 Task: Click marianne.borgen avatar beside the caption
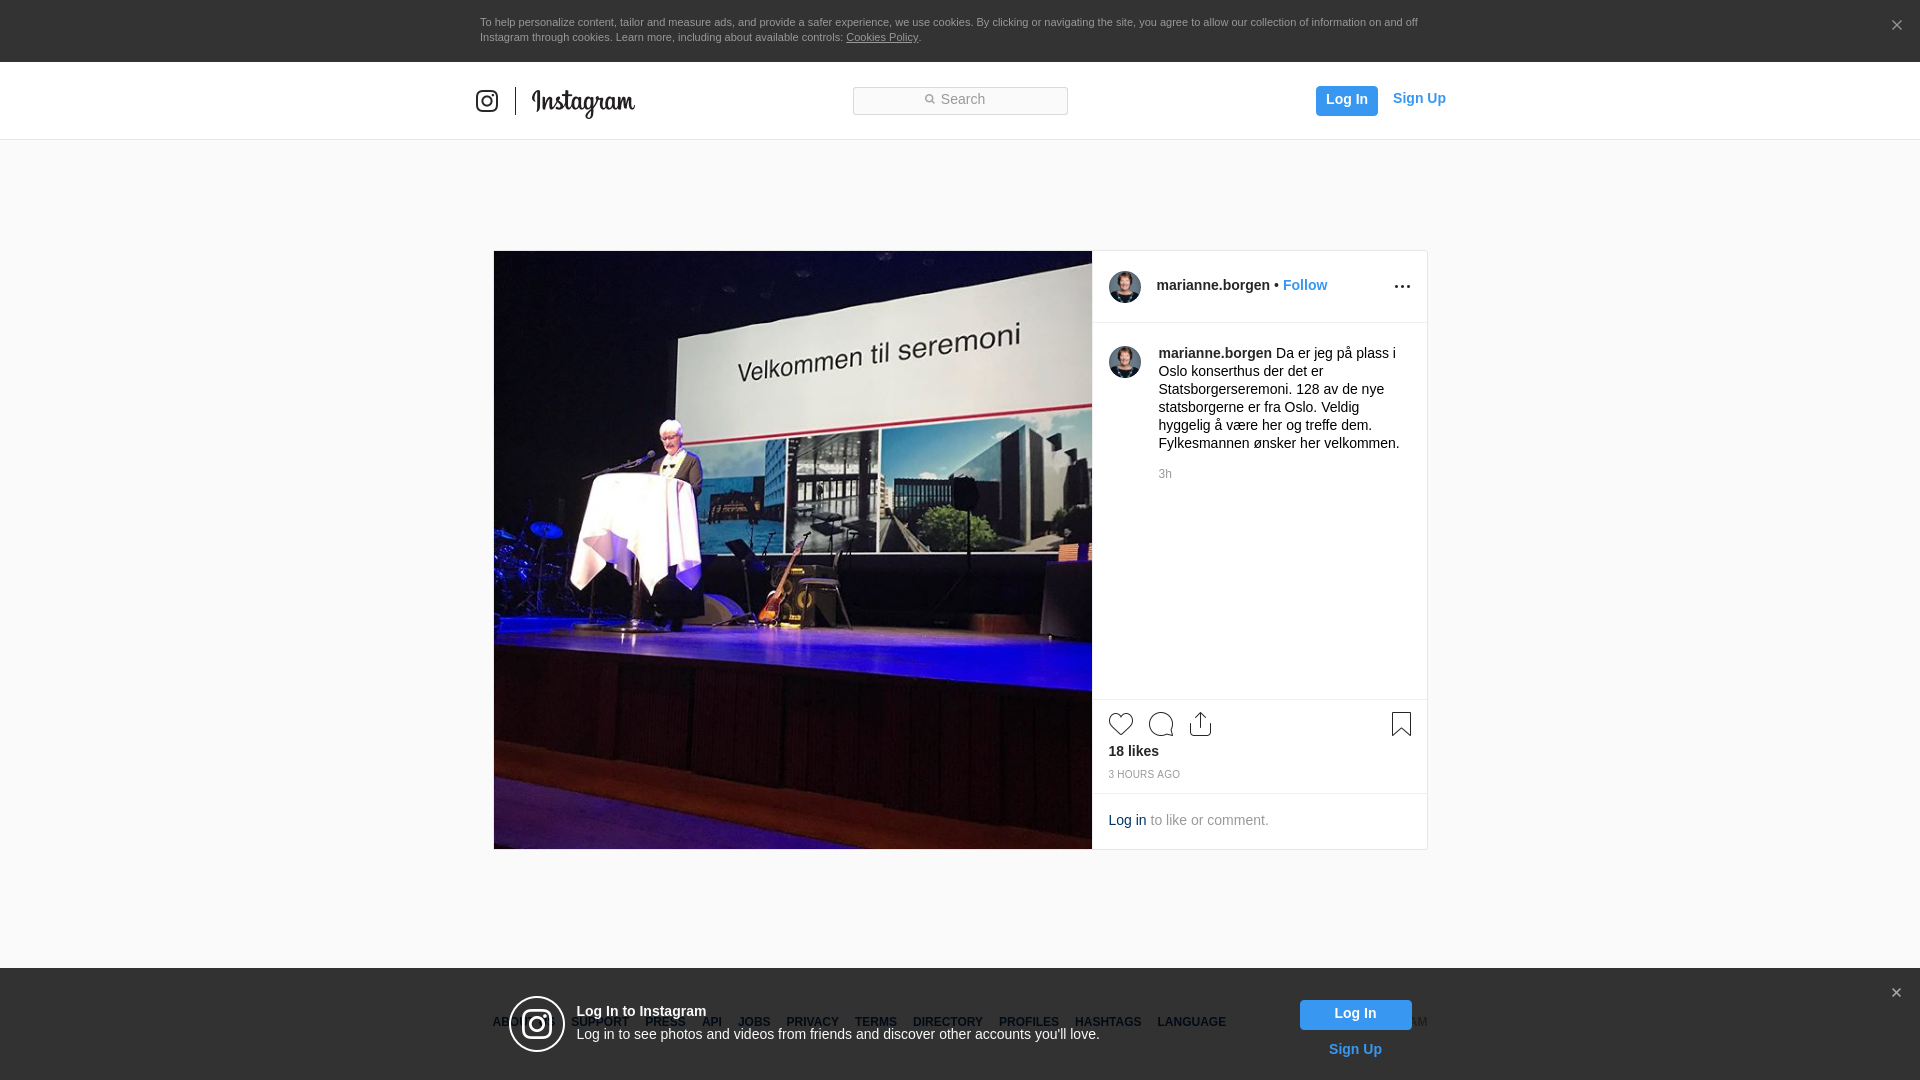coord(1125,362)
